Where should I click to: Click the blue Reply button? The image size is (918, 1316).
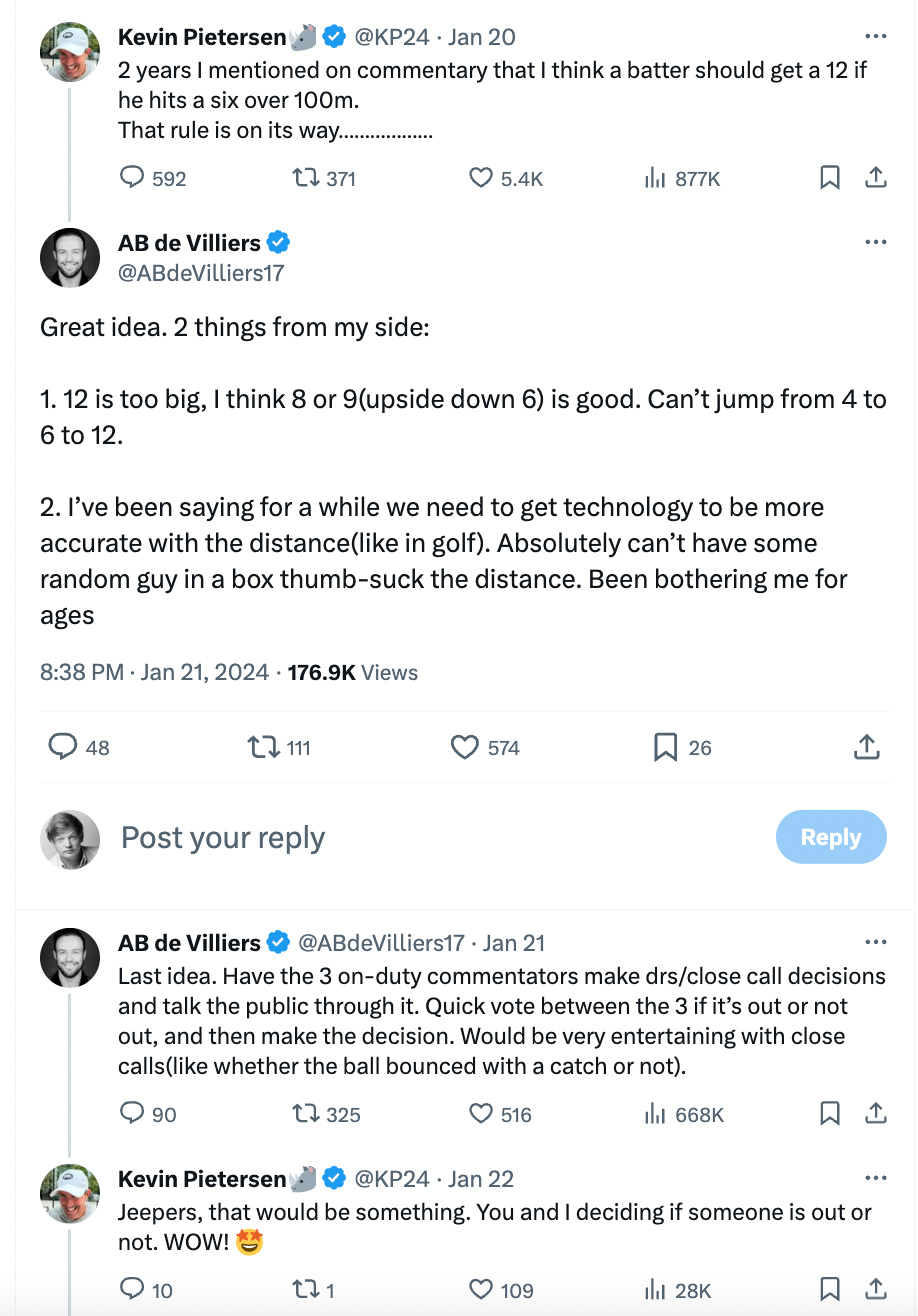point(830,837)
